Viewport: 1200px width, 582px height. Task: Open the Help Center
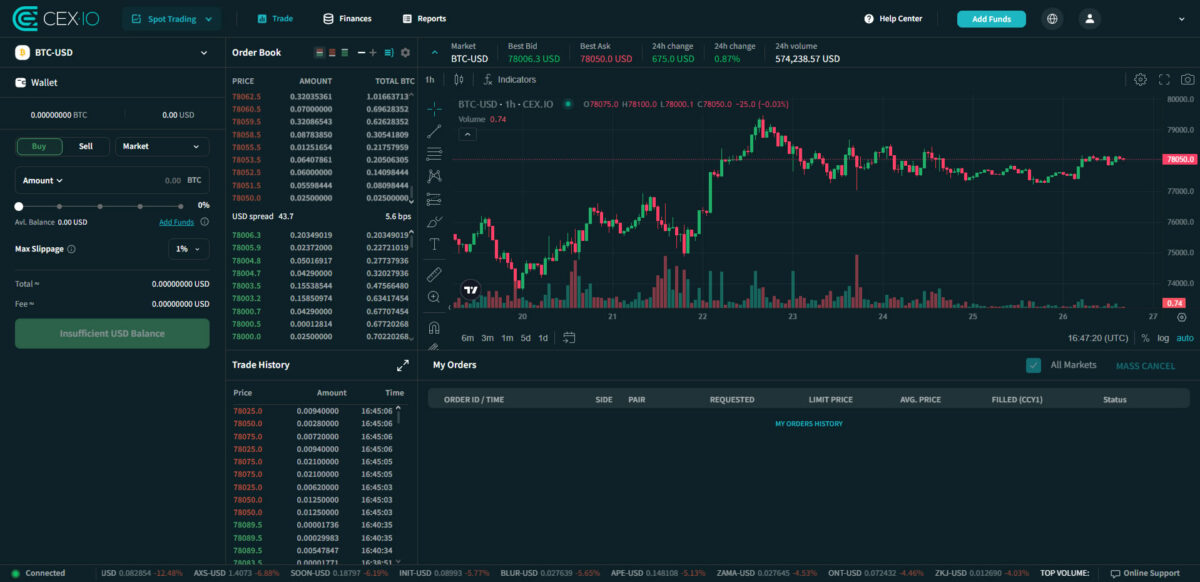click(x=893, y=18)
